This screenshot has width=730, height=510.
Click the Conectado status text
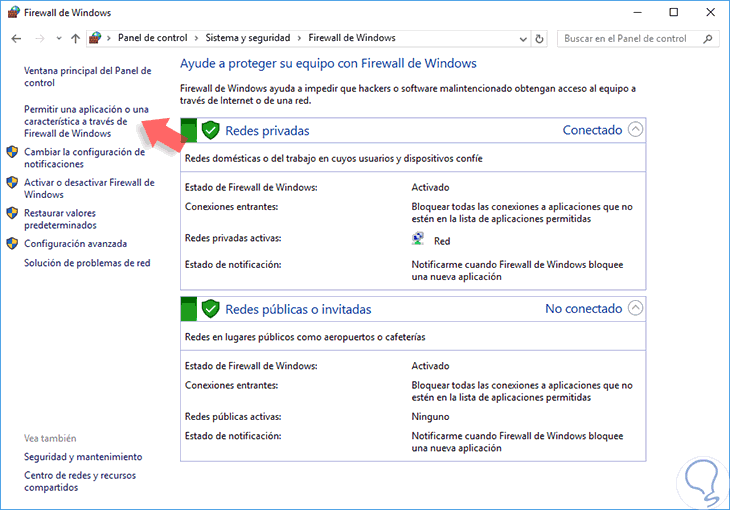click(x=592, y=130)
